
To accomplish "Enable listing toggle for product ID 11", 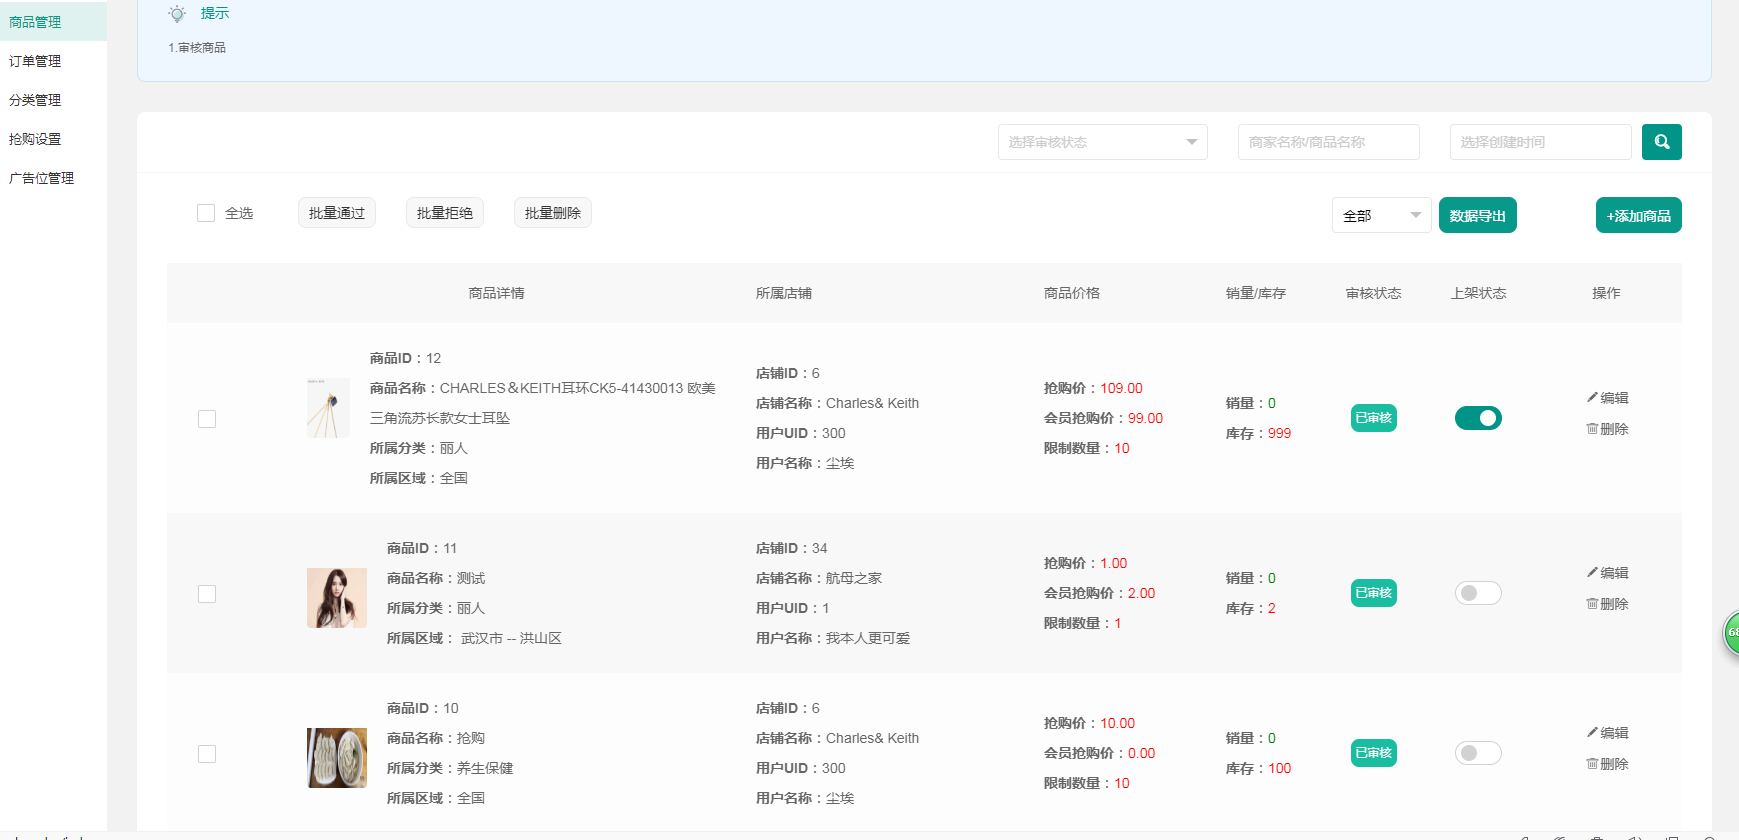I will click(1478, 593).
